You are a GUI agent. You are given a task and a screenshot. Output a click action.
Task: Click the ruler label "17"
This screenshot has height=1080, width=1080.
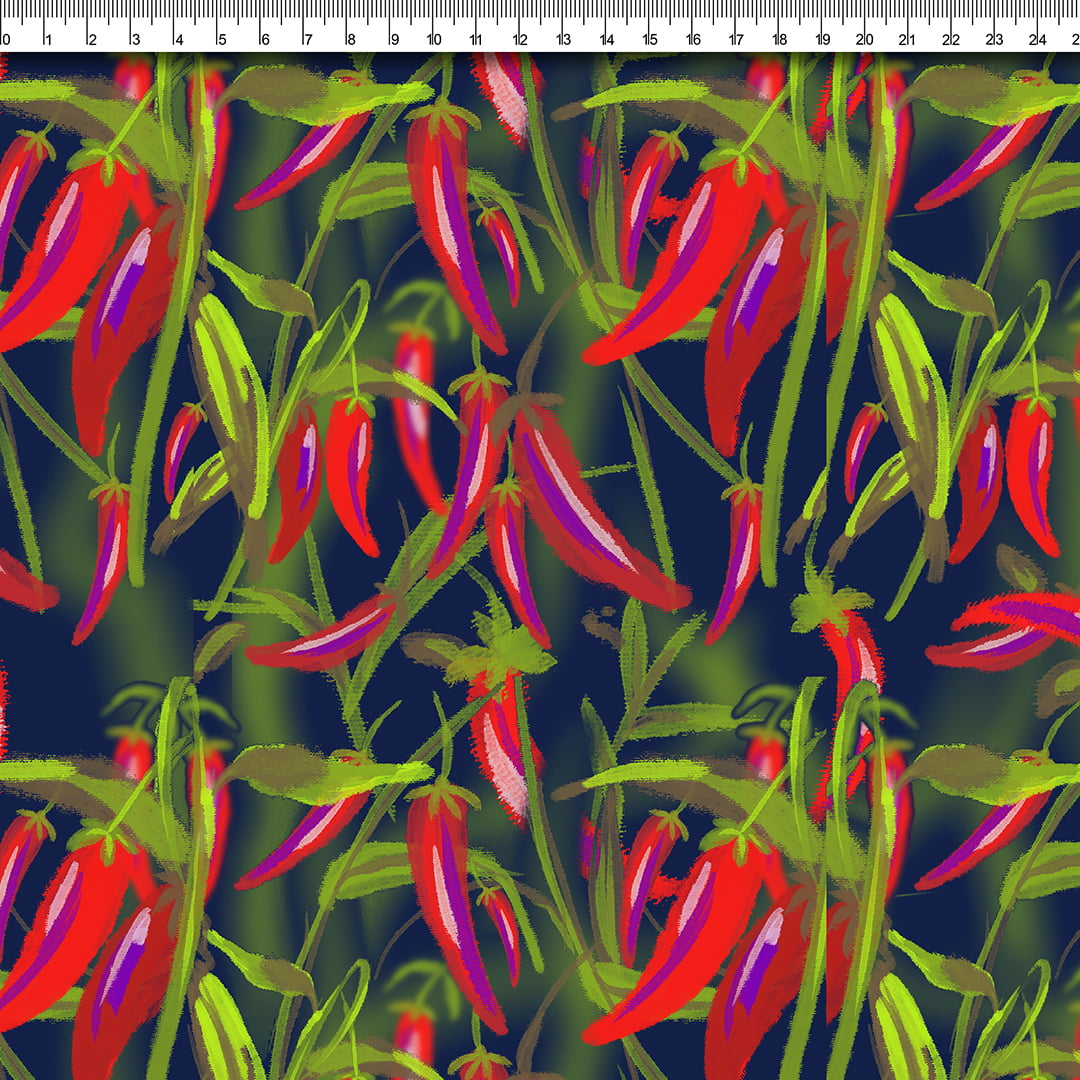[x=736, y=39]
